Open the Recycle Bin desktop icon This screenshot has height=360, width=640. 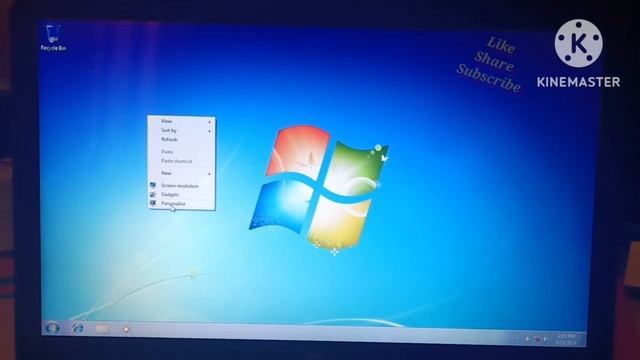point(53,38)
